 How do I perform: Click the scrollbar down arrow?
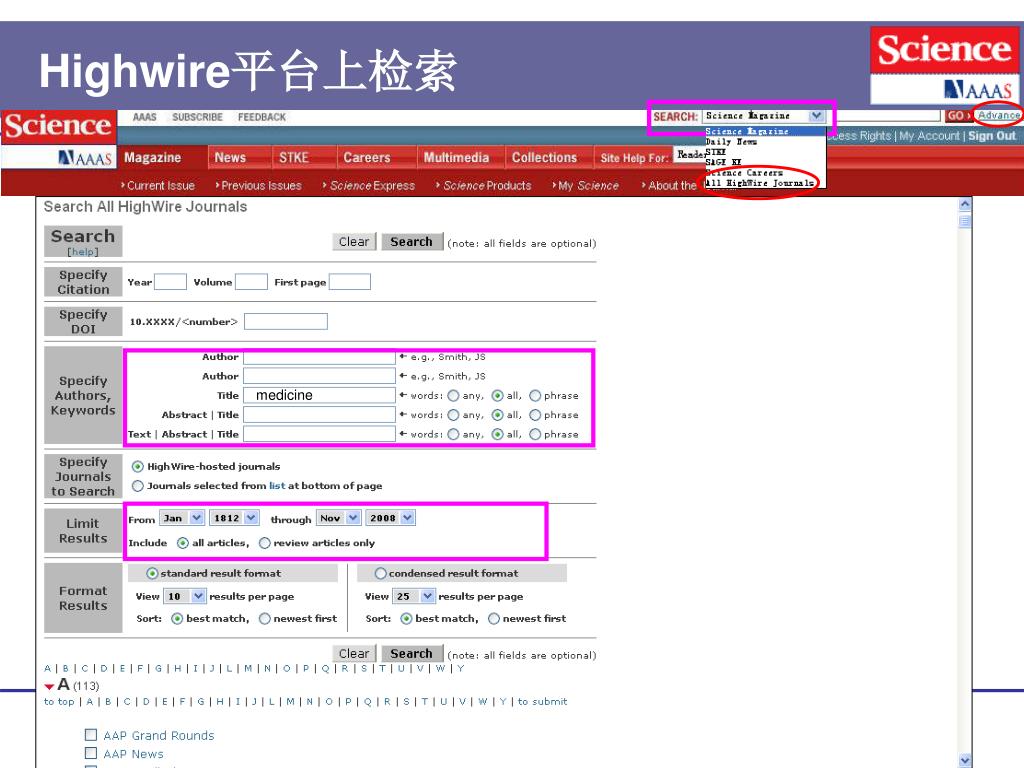(x=965, y=761)
